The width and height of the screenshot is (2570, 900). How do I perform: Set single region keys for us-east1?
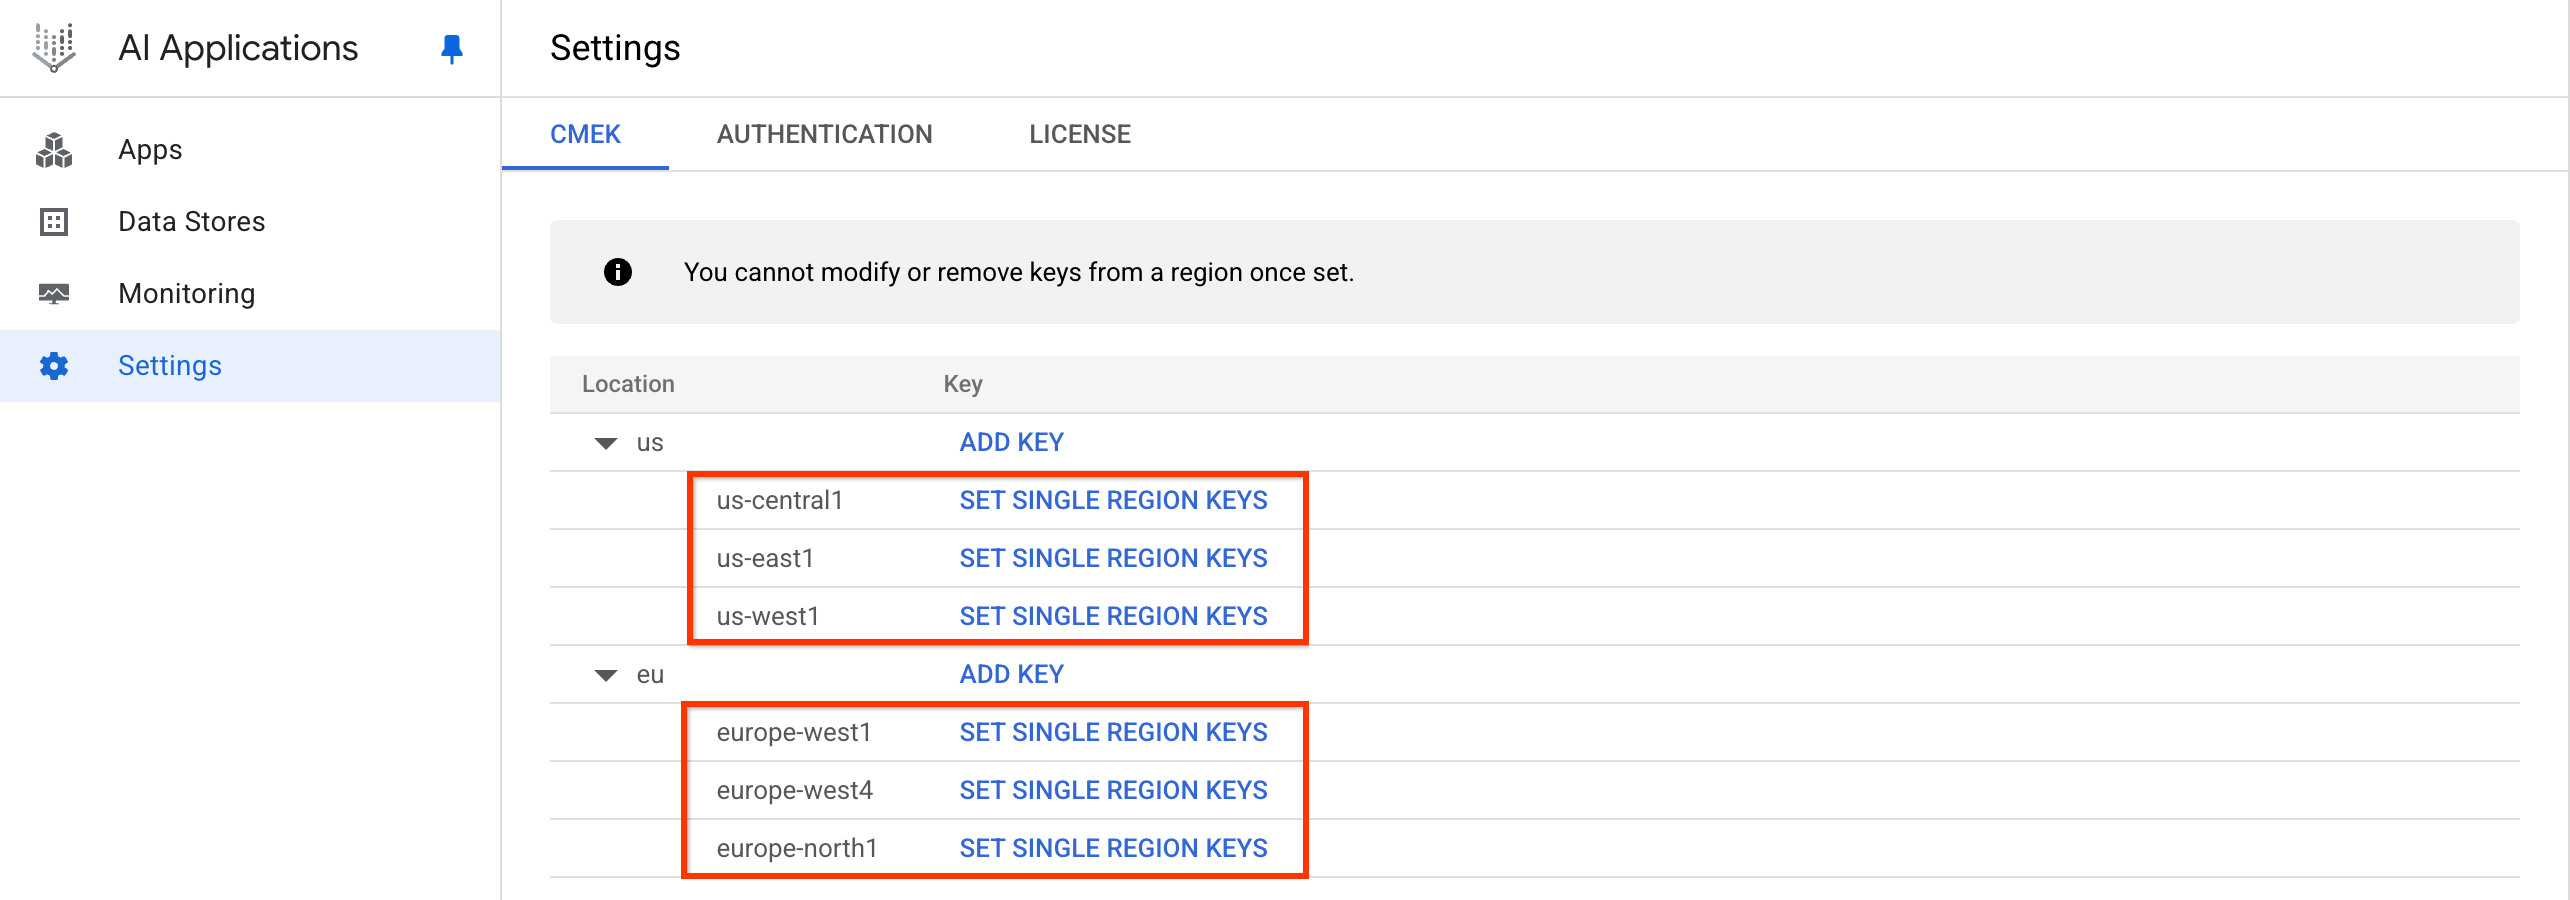pyautogui.click(x=1113, y=558)
